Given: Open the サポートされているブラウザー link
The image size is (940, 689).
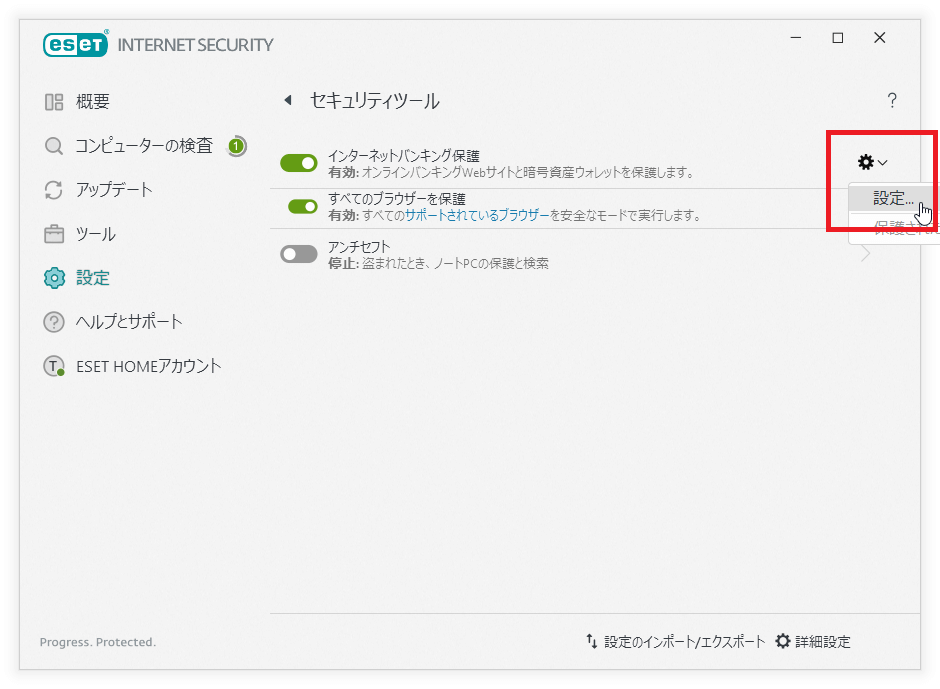Looking at the screenshot, I should 477,215.
